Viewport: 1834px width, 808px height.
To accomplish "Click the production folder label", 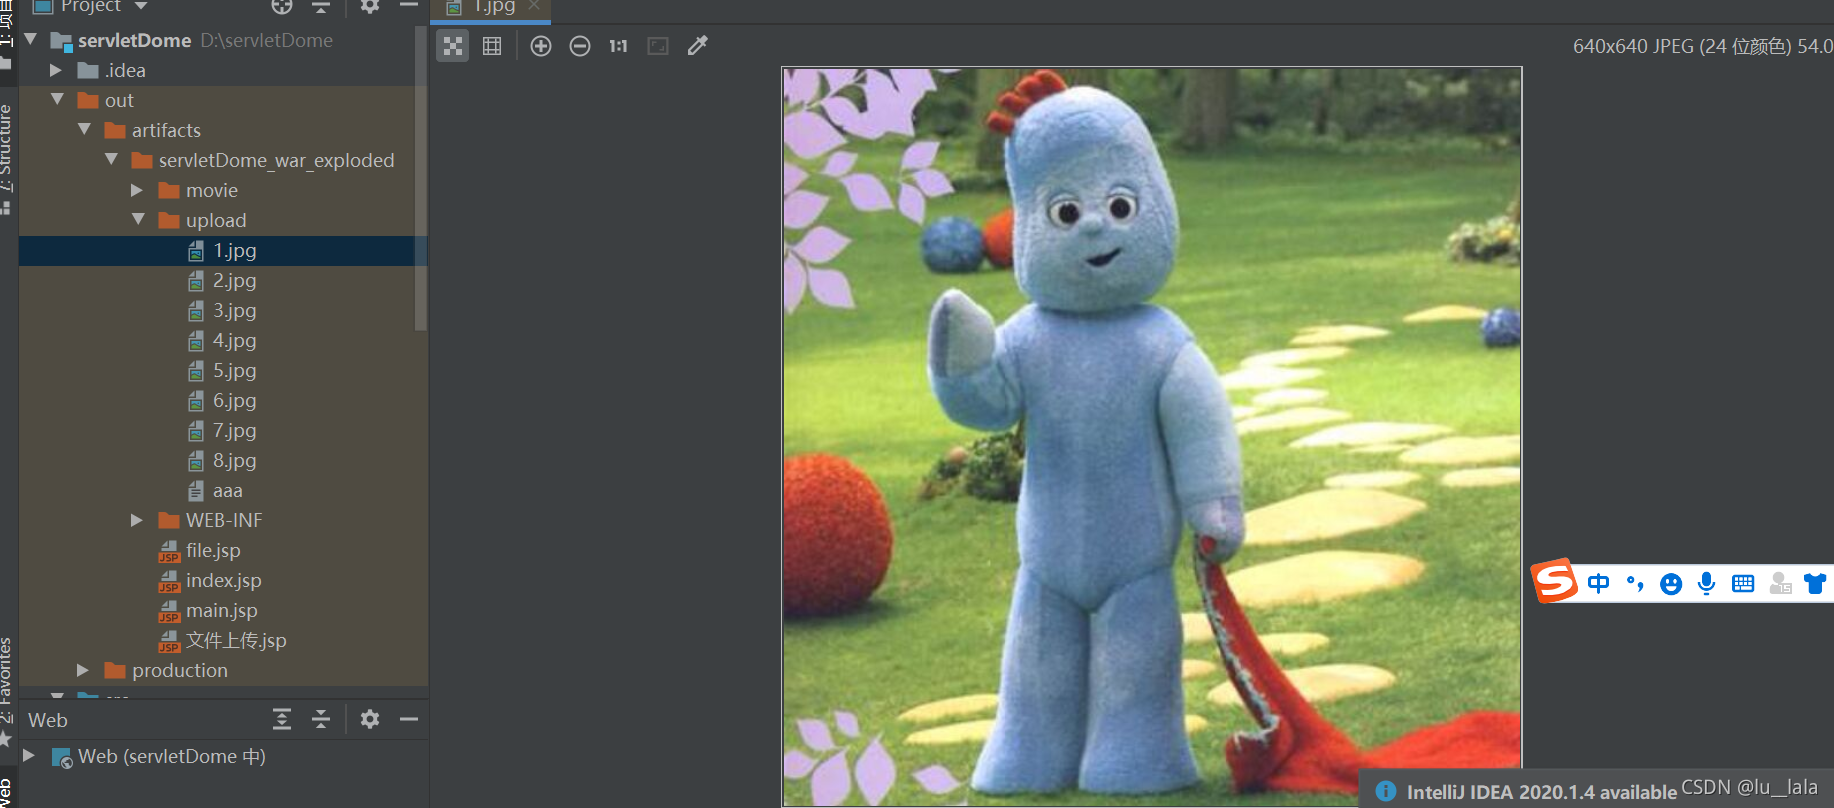I will 180,670.
